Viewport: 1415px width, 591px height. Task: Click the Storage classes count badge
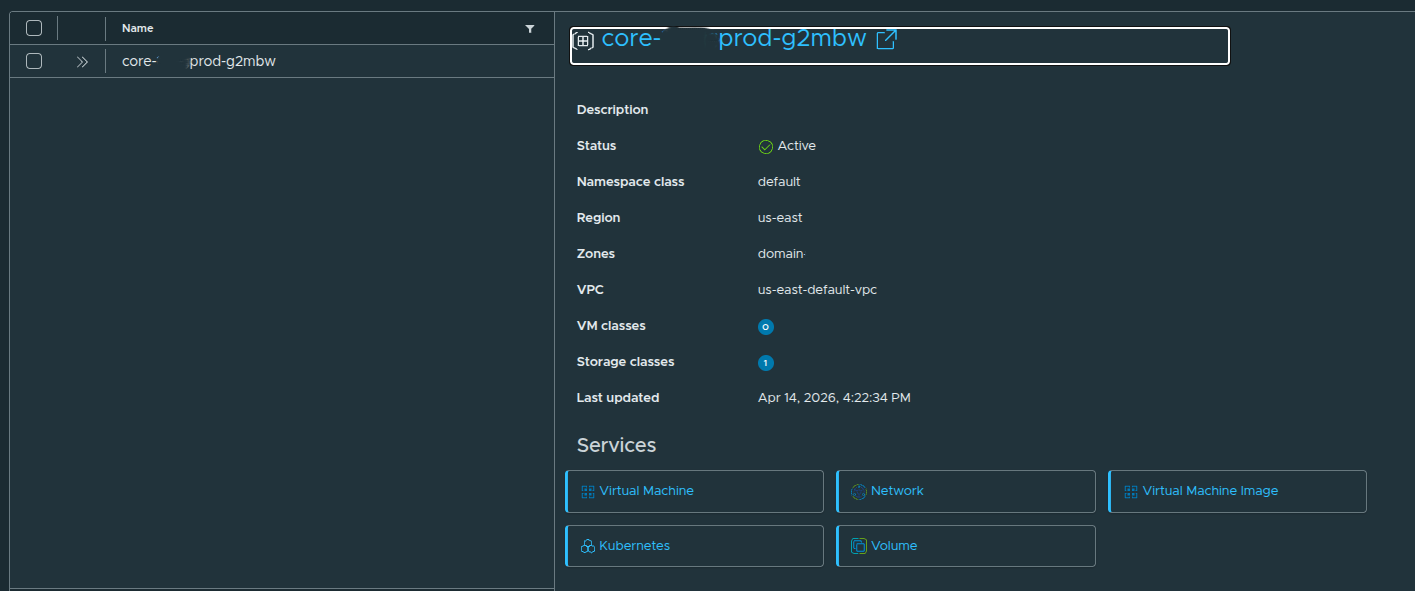[765, 362]
